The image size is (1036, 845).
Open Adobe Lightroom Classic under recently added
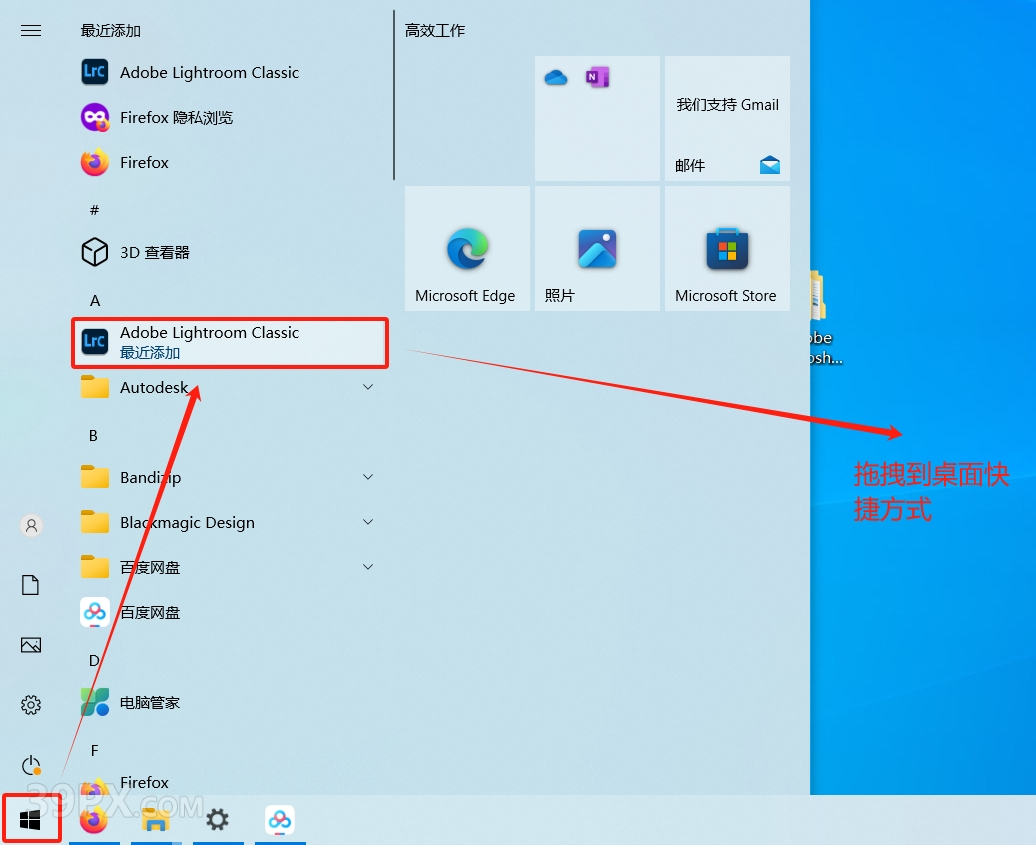[230, 72]
